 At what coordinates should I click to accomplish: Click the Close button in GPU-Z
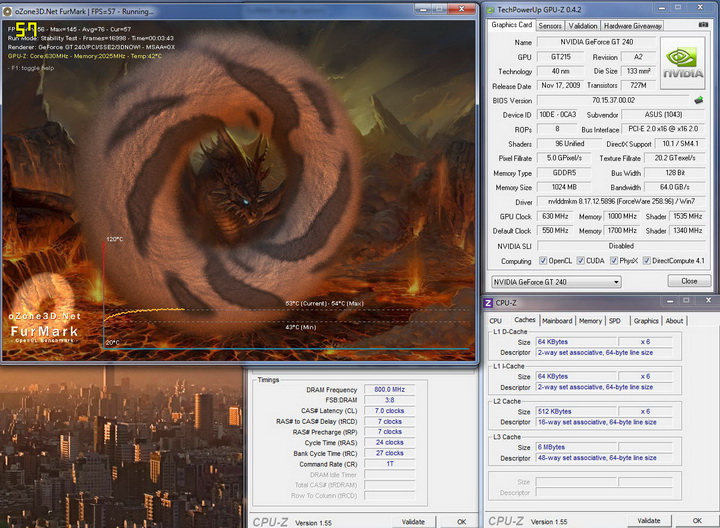(689, 281)
